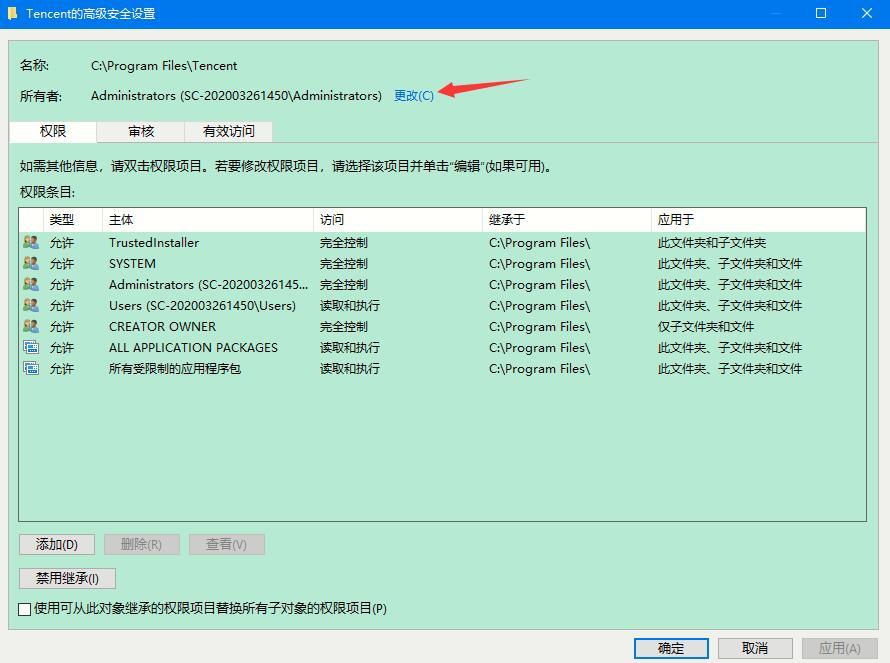Image resolution: width=890 pixels, height=663 pixels.
Task: Click the 更改(C) link to change owner
Action: [x=413, y=95]
